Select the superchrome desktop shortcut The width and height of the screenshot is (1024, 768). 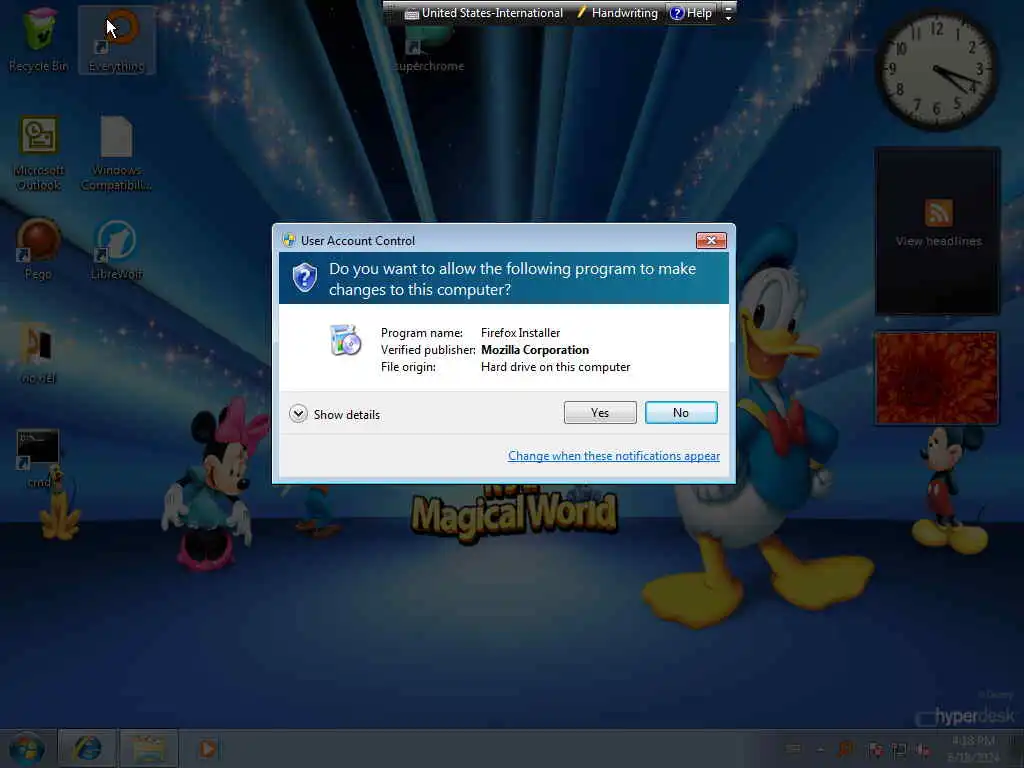tap(429, 49)
